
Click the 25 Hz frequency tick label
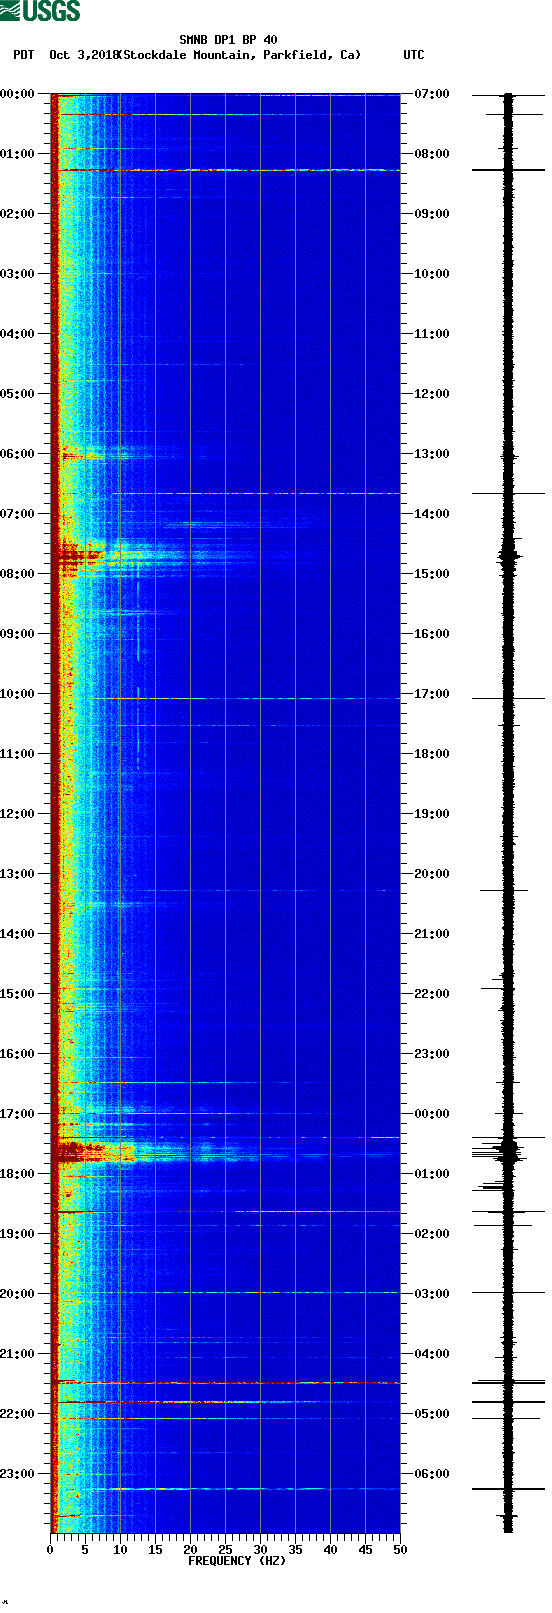pos(225,1550)
